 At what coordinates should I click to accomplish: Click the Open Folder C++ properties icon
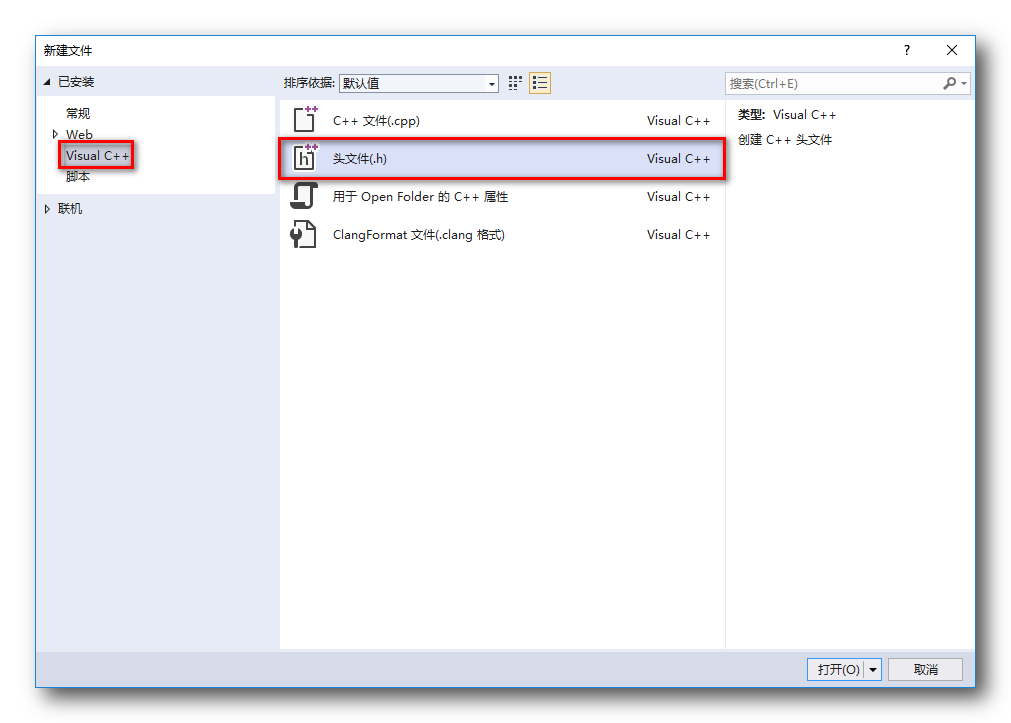click(304, 195)
